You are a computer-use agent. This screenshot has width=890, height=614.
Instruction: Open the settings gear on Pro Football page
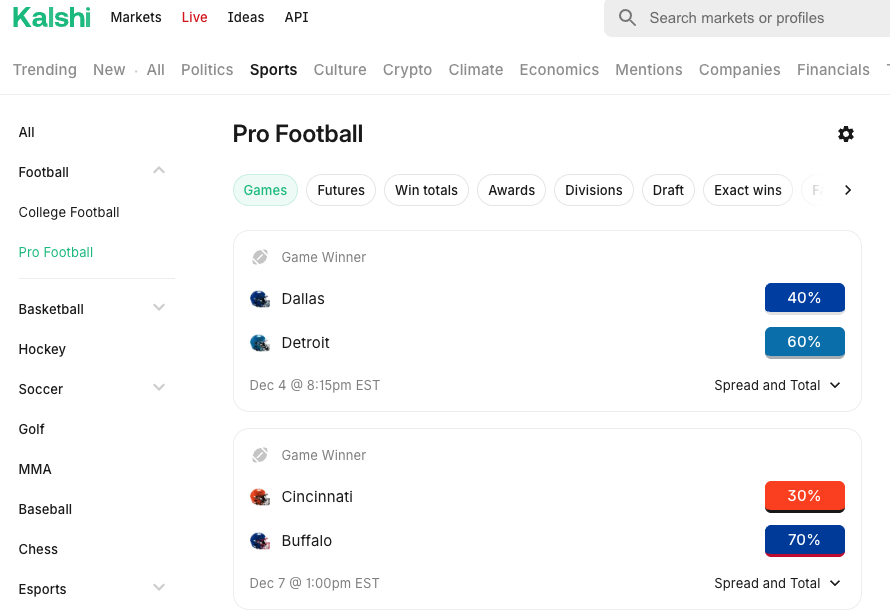(x=846, y=134)
